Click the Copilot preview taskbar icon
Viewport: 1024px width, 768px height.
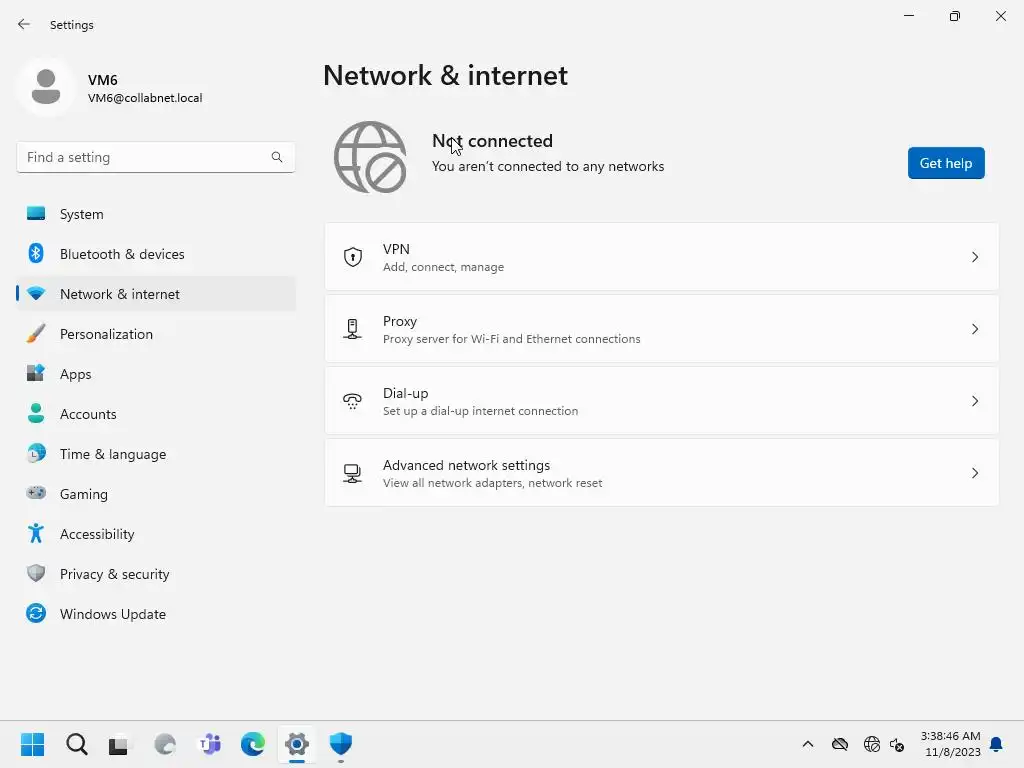tap(165, 744)
